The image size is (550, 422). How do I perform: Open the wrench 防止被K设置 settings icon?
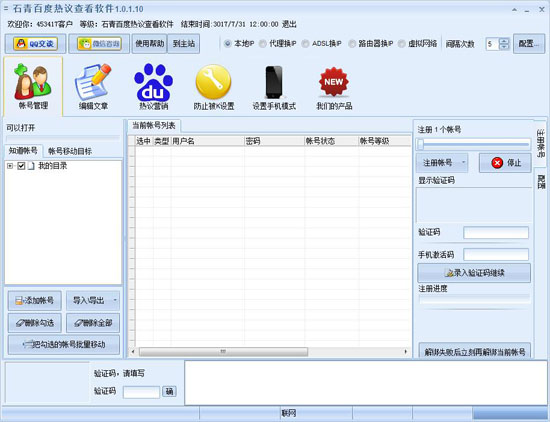click(214, 86)
